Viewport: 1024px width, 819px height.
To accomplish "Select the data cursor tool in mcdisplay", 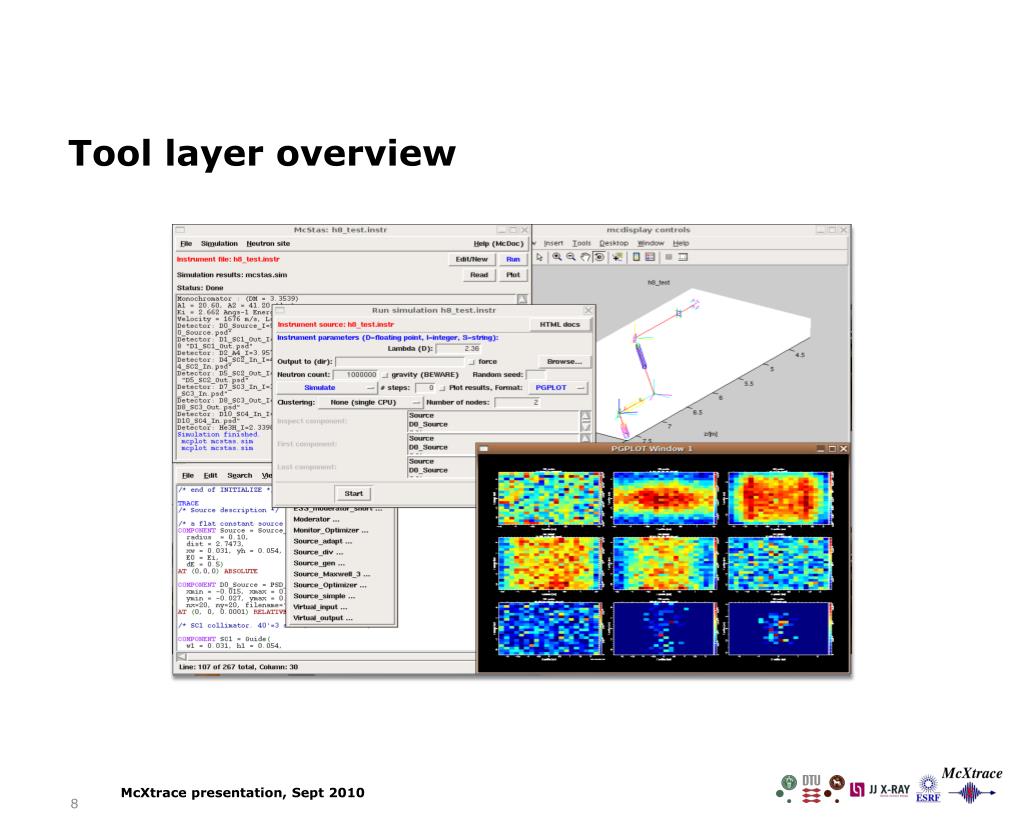I will (x=616, y=257).
